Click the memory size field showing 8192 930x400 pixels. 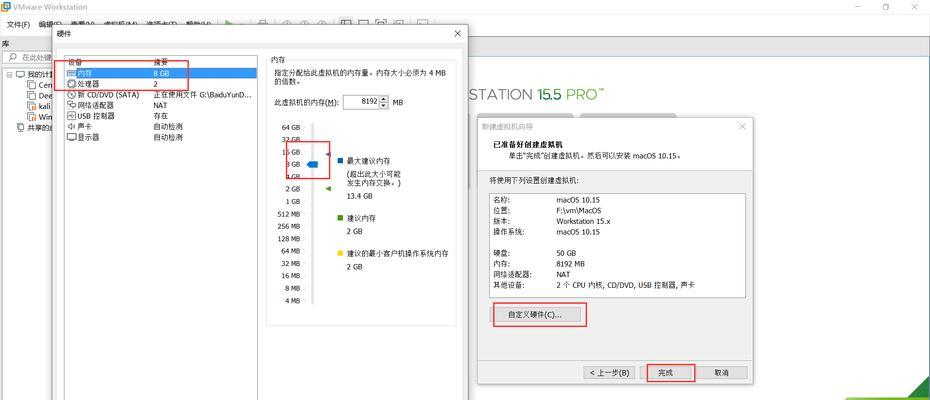point(361,102)
